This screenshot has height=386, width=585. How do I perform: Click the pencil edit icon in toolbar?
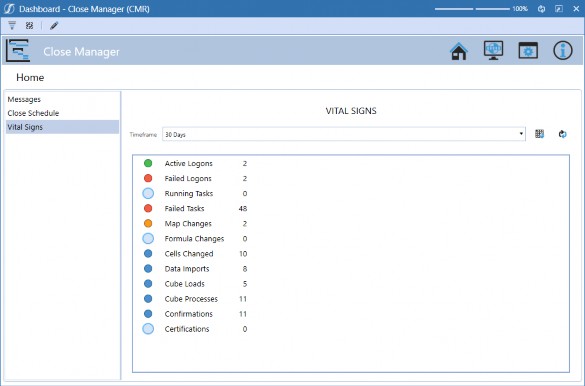click(x=54, y=25)
